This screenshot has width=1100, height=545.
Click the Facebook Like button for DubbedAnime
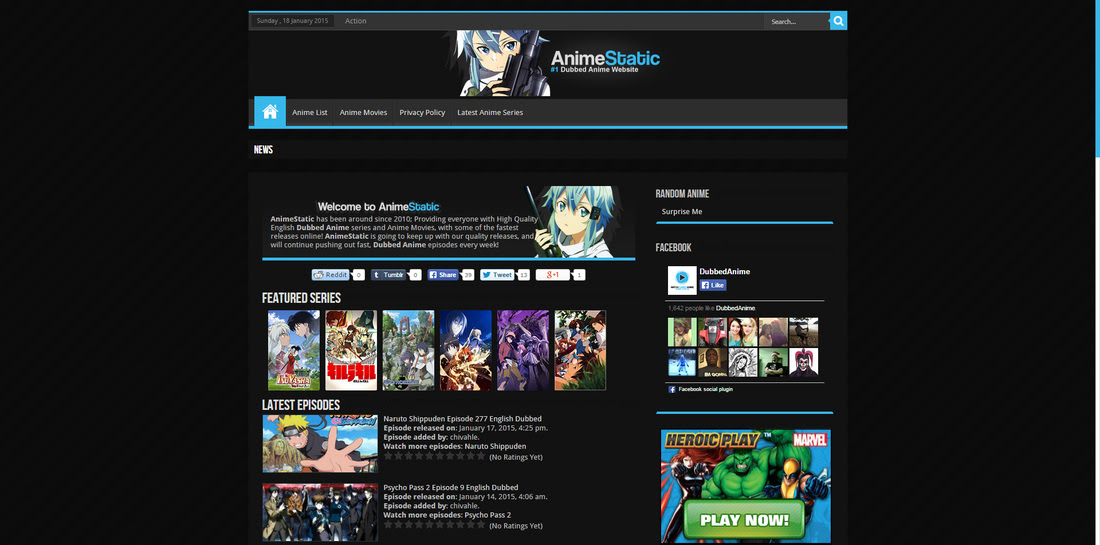click(x=713, y=285)
